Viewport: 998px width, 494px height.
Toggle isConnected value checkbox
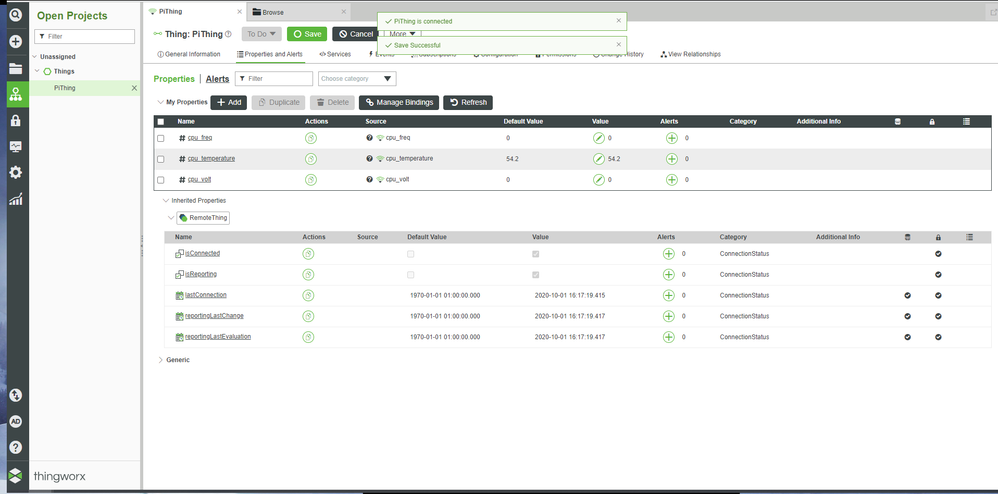[536, 254]
